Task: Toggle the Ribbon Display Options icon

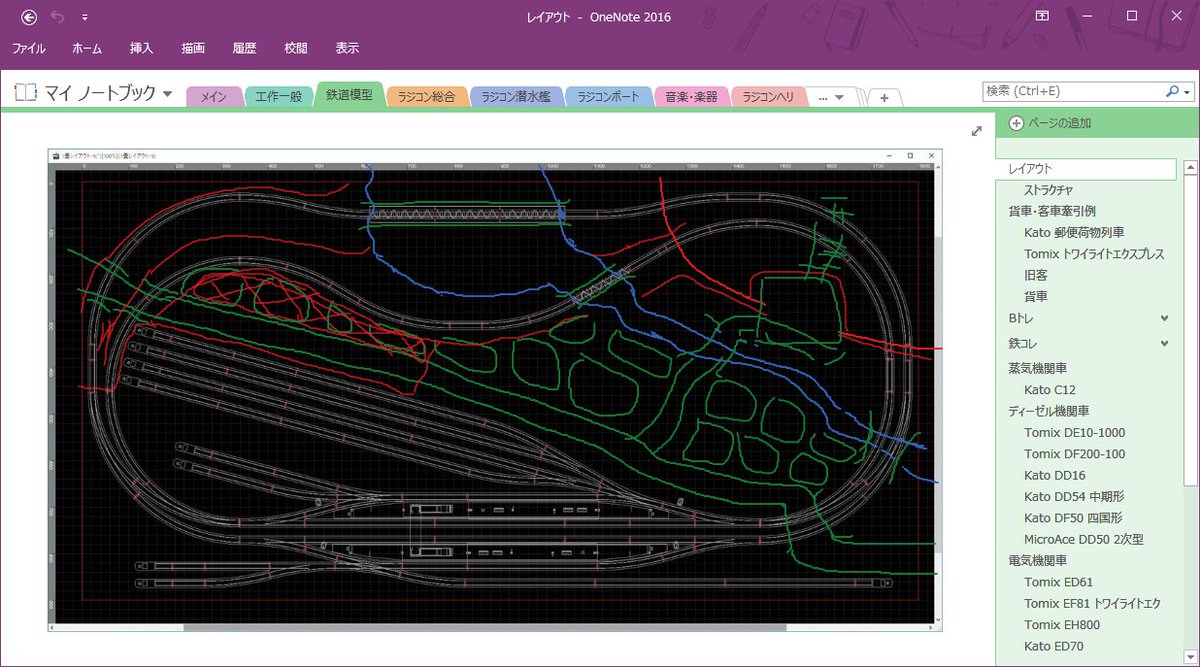Action: [x=1042, y=16]
